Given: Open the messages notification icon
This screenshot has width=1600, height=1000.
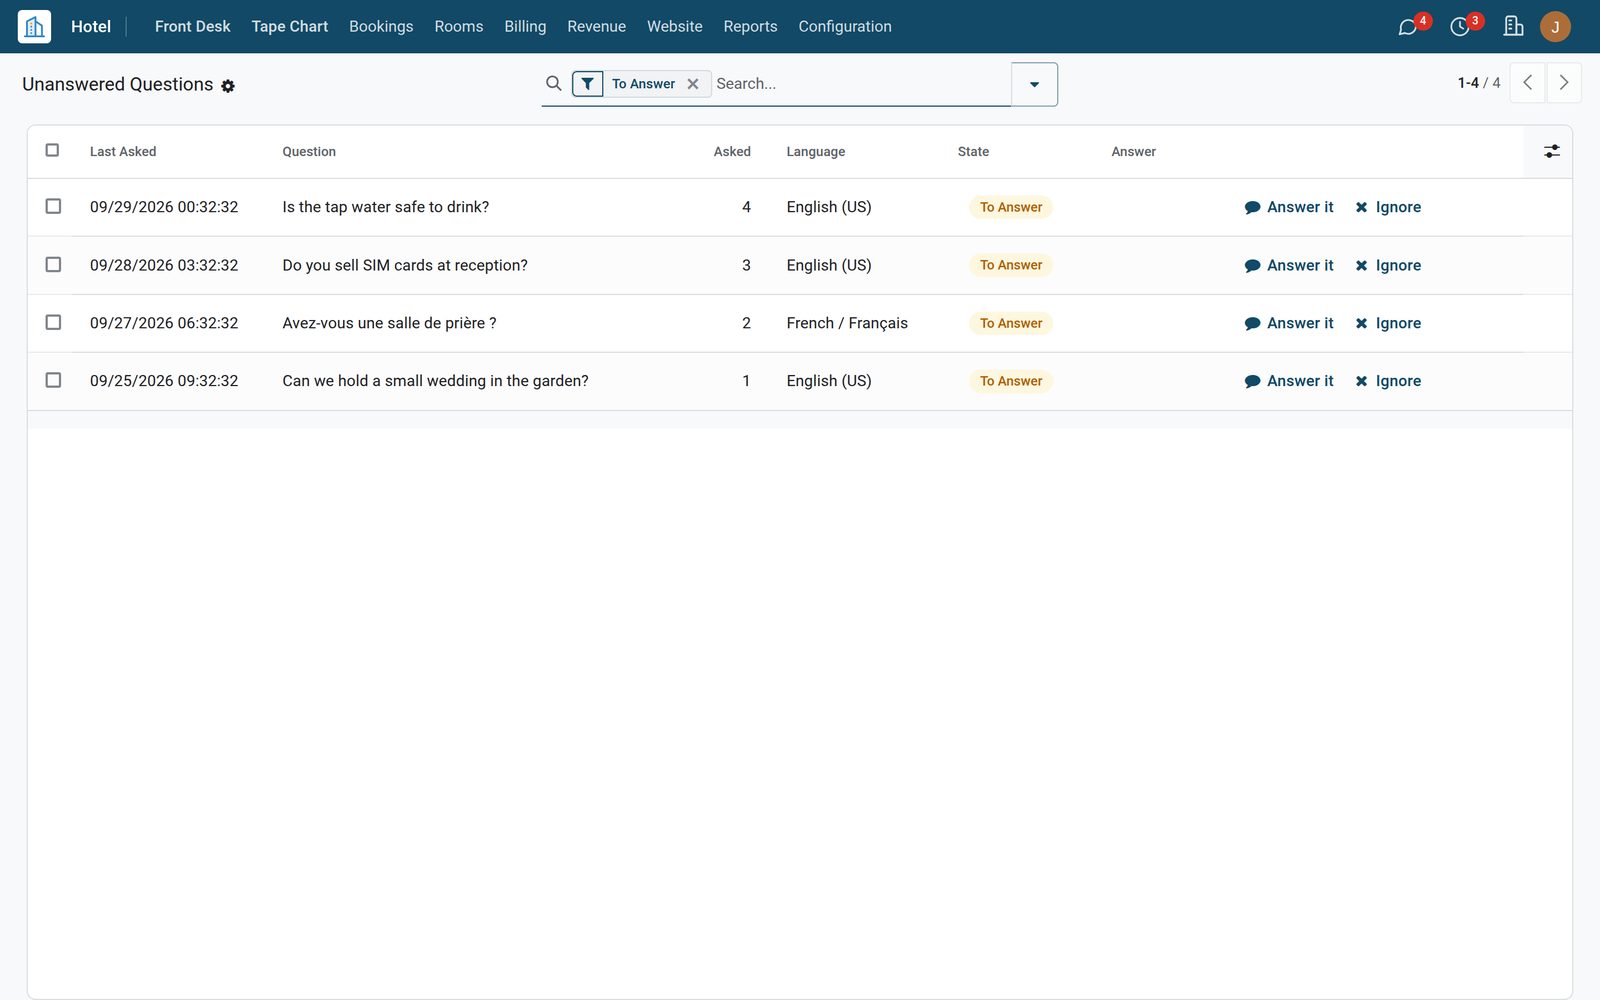Looking at the screenshot, I should (x=1408, y=27).
